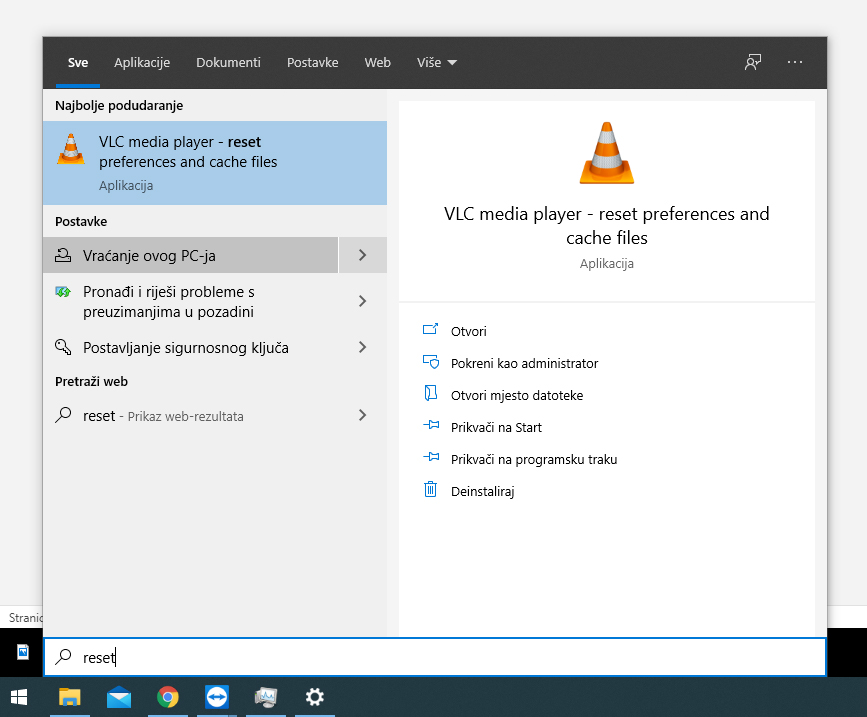Click the reset PC icon beside Vraćanje ovog PC-ja
Viewport: 867px width, 717px height.
(x=63, y=255)
